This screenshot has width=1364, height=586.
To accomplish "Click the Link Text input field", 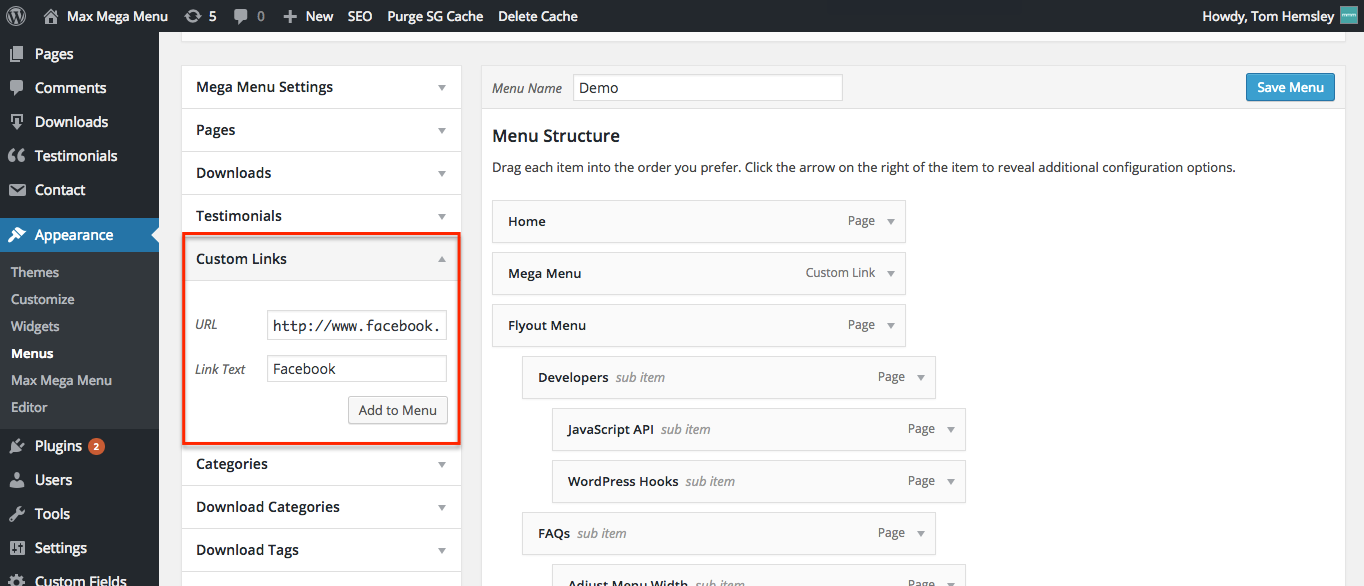I will coord(356,369).
